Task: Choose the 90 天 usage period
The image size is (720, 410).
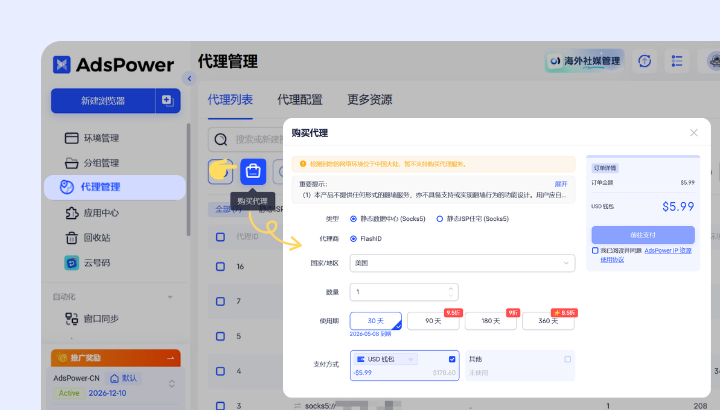Action: tap(433, 321)
